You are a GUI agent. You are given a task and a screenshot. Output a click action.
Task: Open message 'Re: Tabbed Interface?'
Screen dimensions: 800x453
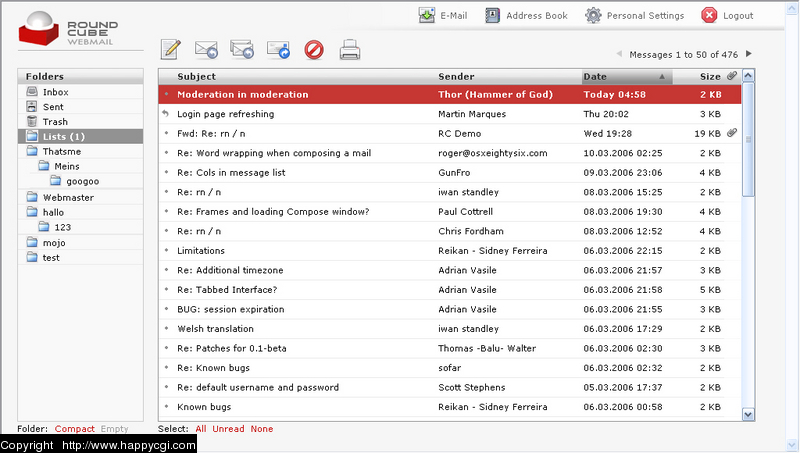227,290
